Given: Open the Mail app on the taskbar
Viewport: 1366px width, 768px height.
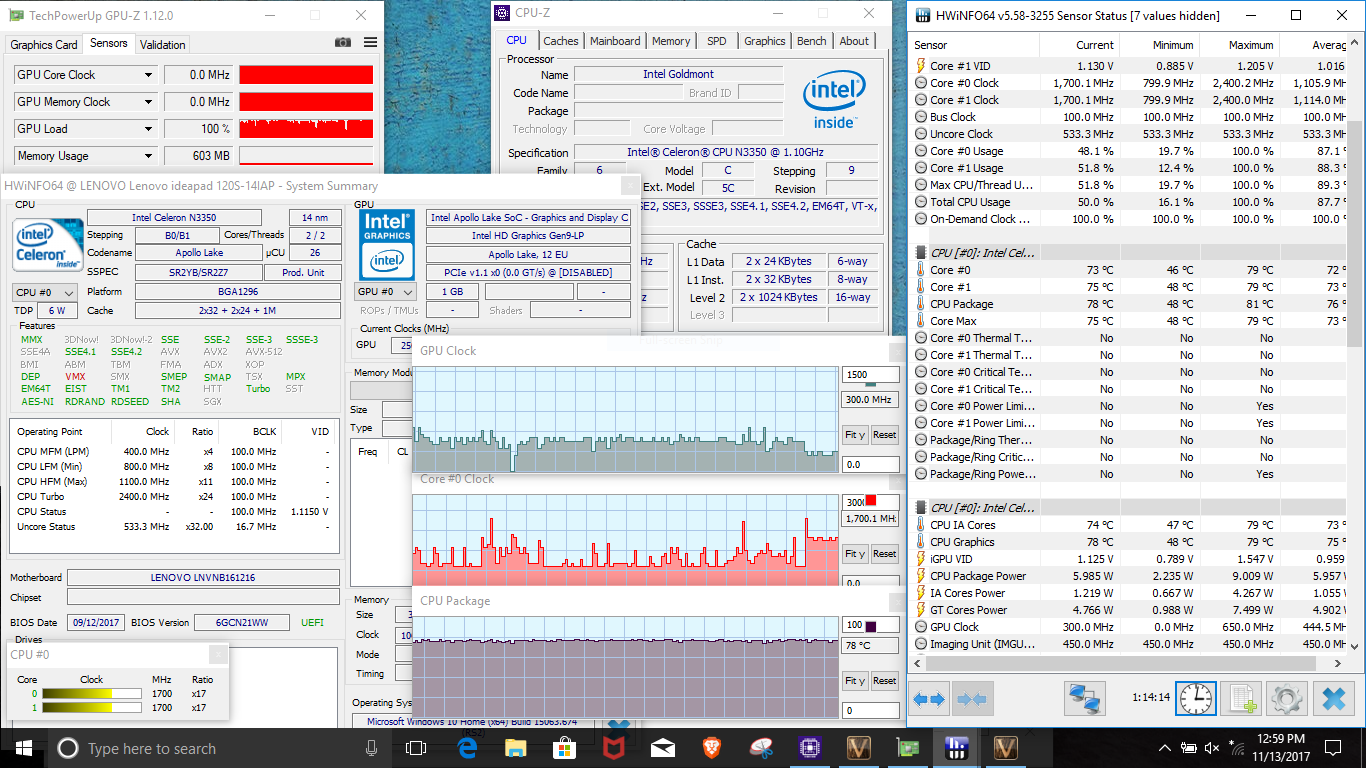Looking at the screenshot, I should point(662,748).
